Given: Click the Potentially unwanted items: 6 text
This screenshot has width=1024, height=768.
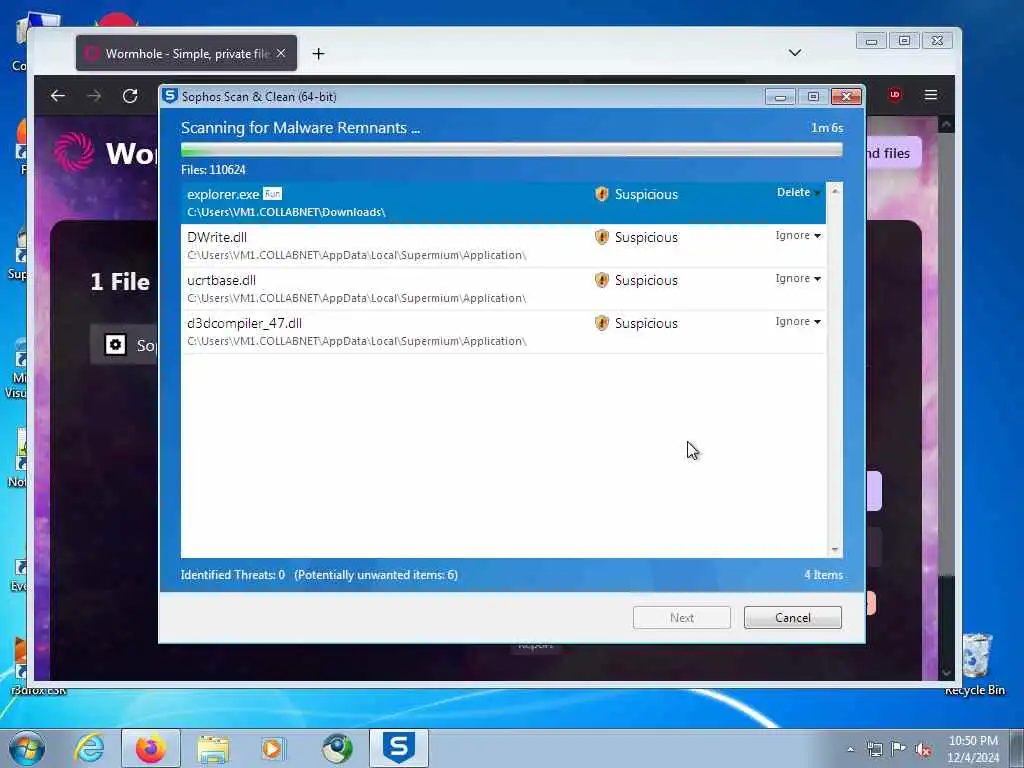Looking at the screenshot, I should [376, 575].
